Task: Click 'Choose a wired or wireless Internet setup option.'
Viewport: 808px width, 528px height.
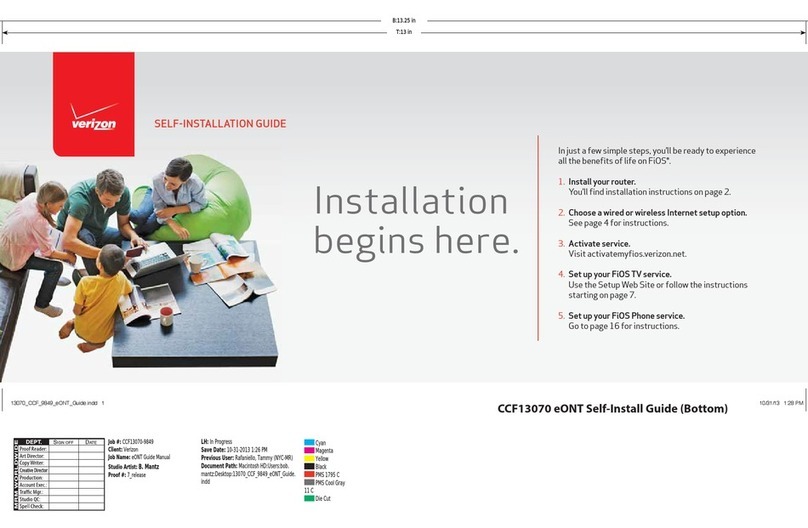Action: (658, 212)
